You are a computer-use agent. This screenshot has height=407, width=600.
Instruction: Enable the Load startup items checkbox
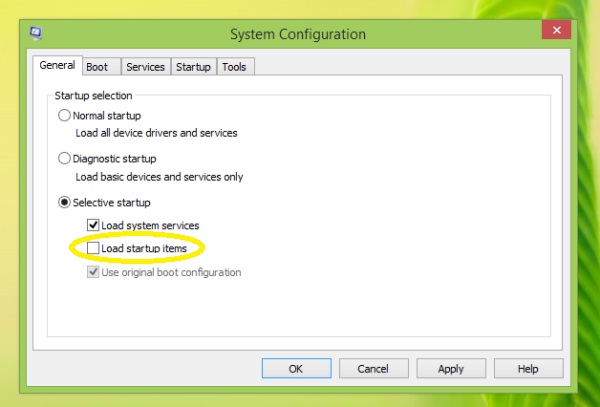pos(93,248)
